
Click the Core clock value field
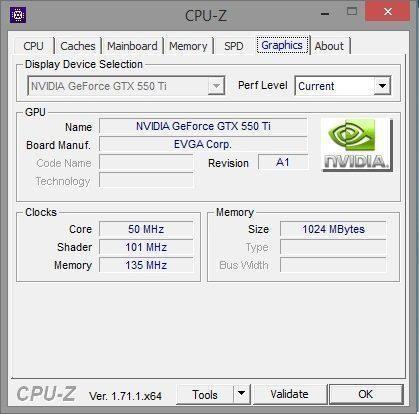[x=146, y=229]
